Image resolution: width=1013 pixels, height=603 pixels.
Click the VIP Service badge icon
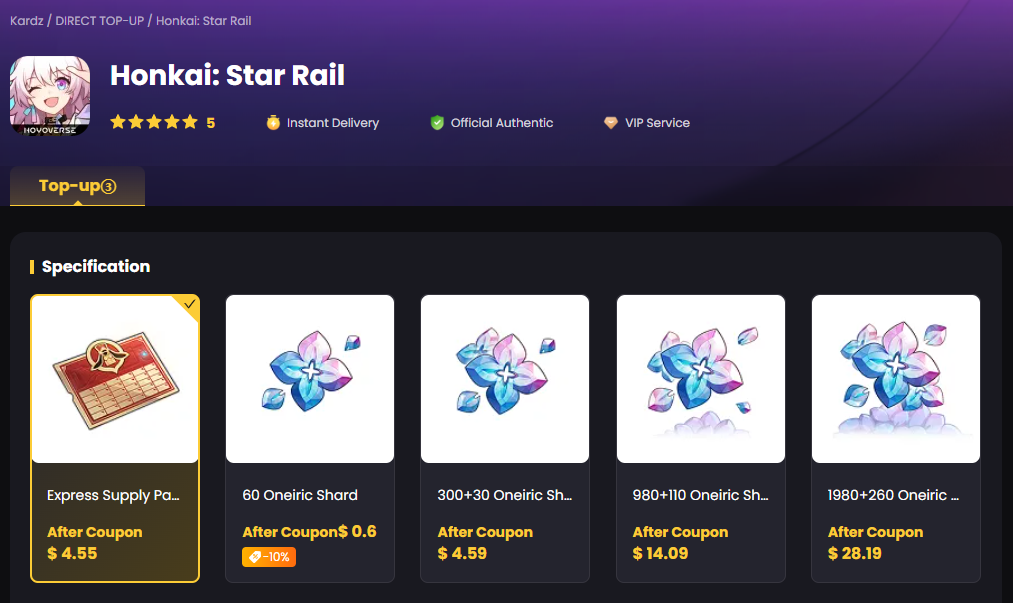611,122
